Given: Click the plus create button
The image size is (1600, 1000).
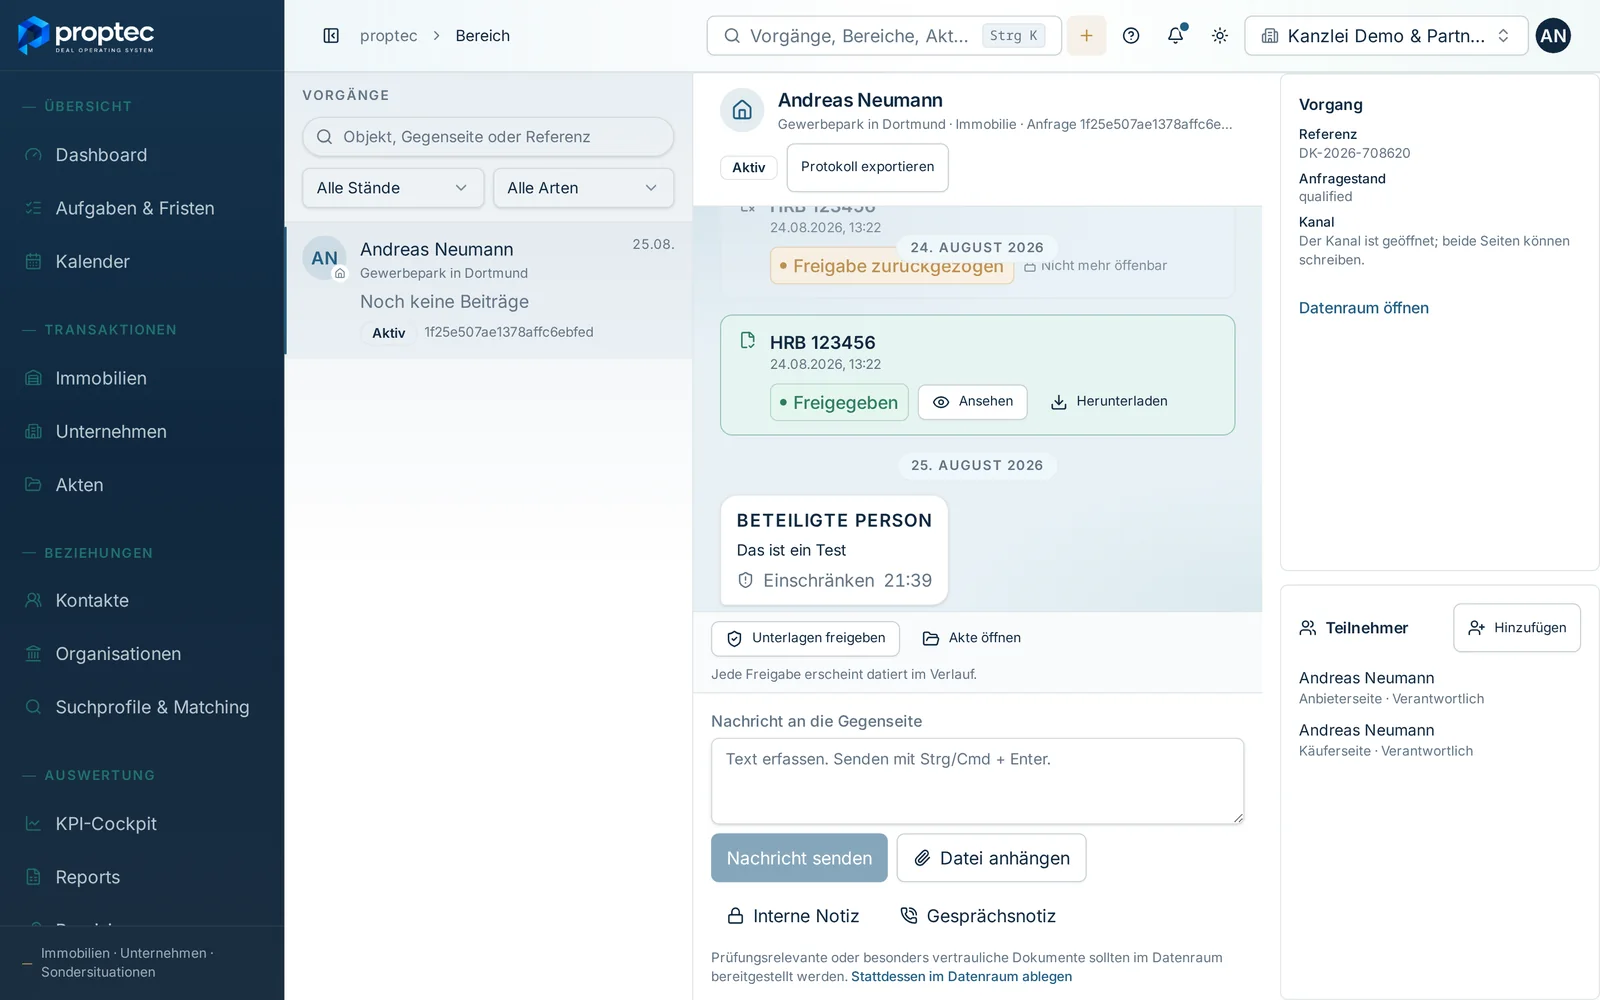Looking at the screenshot, I should click(1086, 36).
